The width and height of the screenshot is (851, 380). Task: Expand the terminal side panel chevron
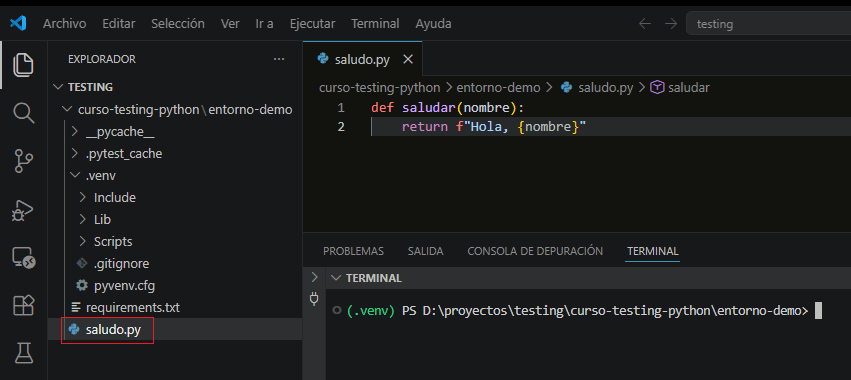pos(314,277)
